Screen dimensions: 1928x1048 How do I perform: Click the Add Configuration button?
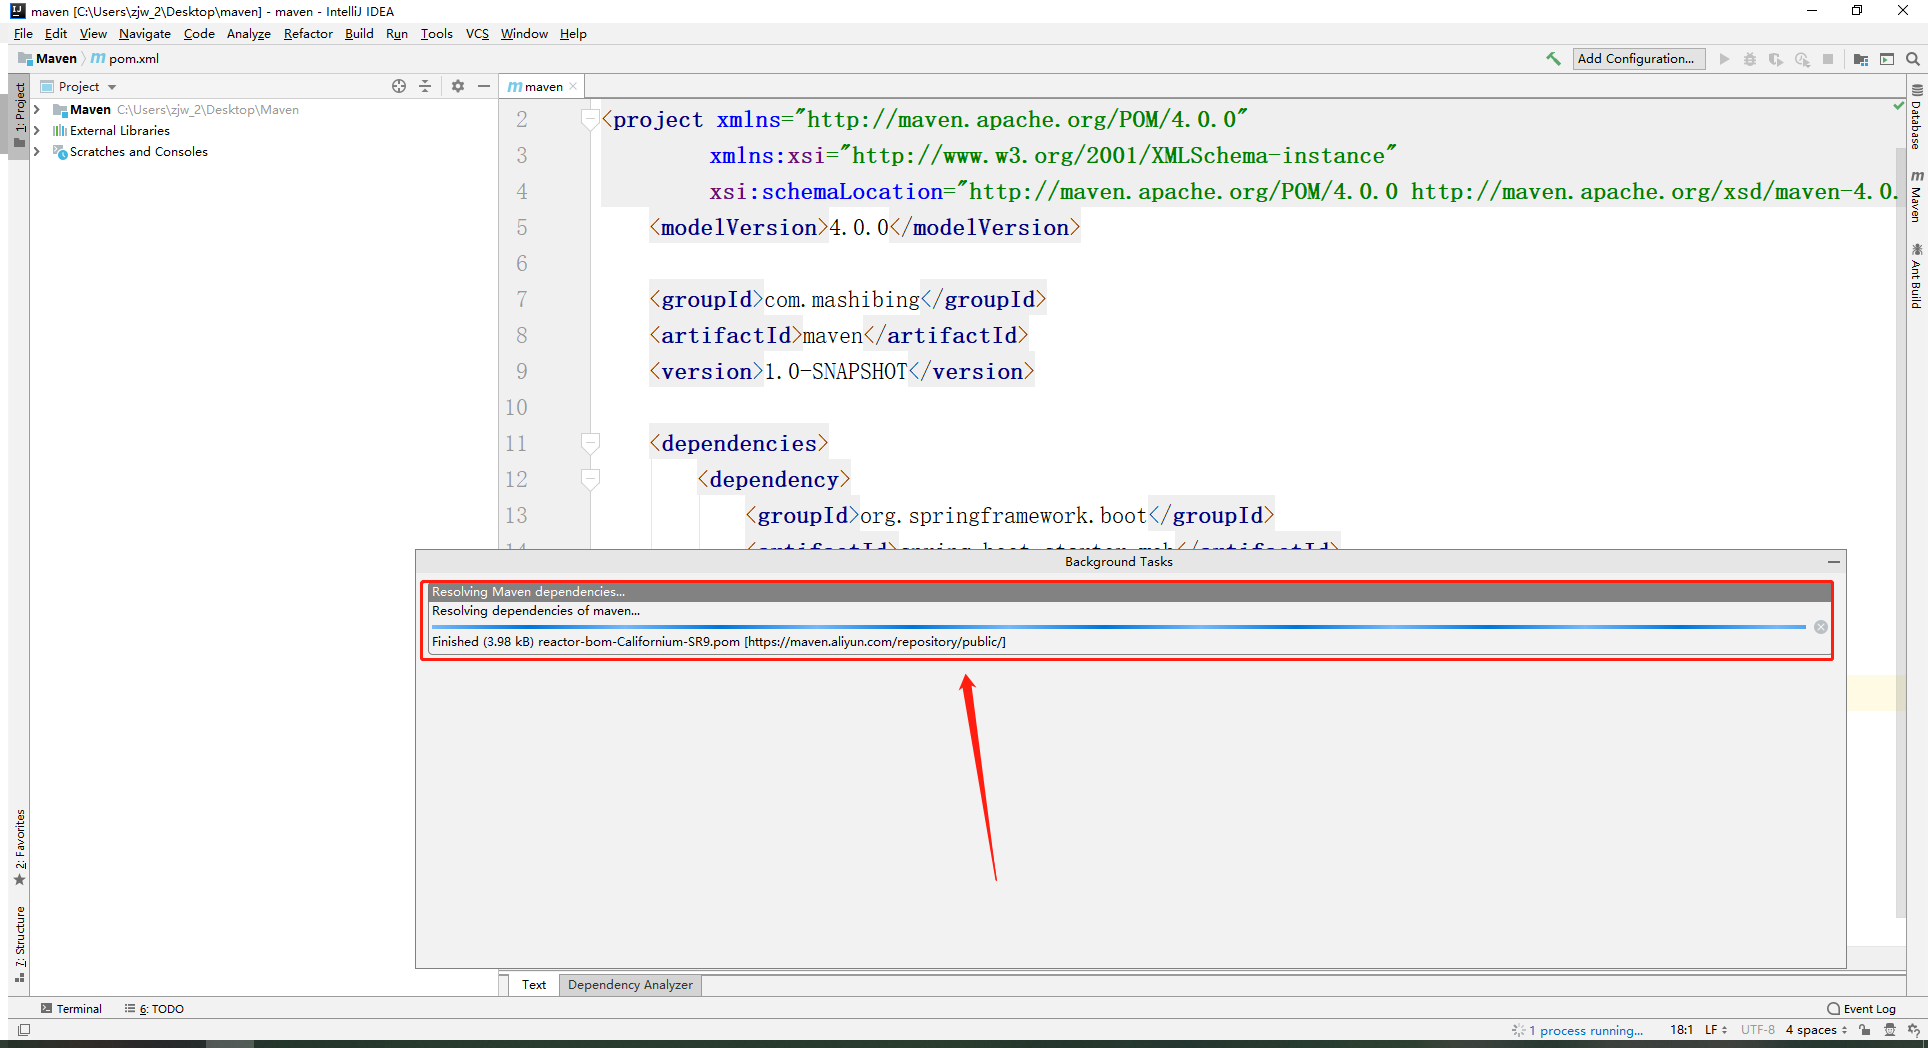pos(1637,59)
